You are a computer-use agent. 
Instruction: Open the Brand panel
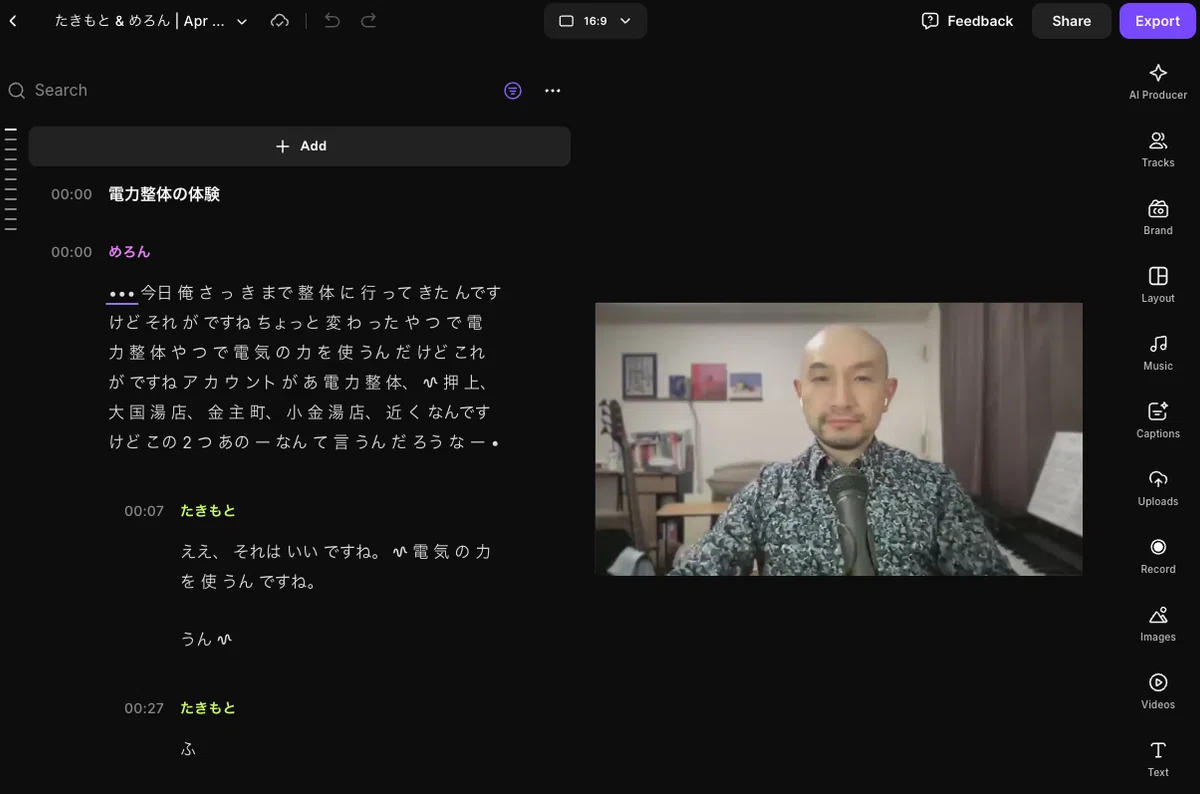(1158, 217)
